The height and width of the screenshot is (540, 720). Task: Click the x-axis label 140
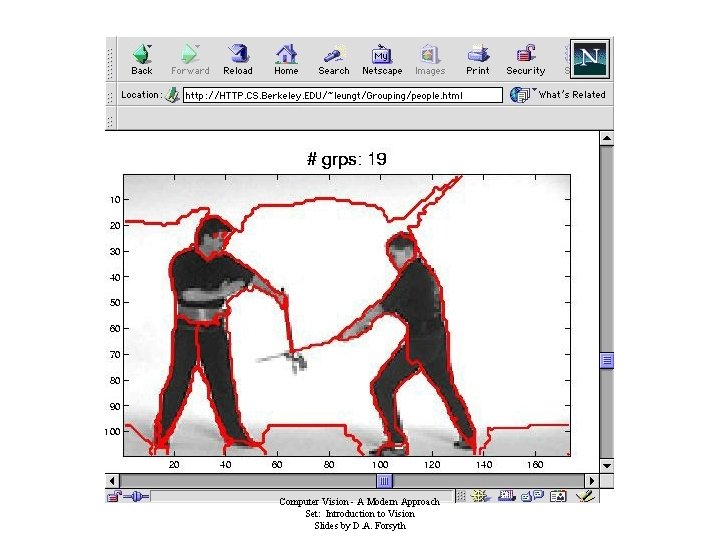point(484,465)
